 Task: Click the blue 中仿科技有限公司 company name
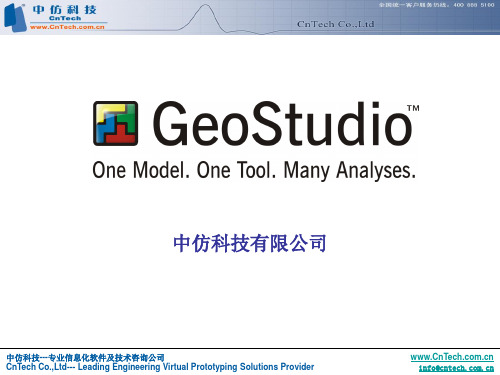[250, 243]
